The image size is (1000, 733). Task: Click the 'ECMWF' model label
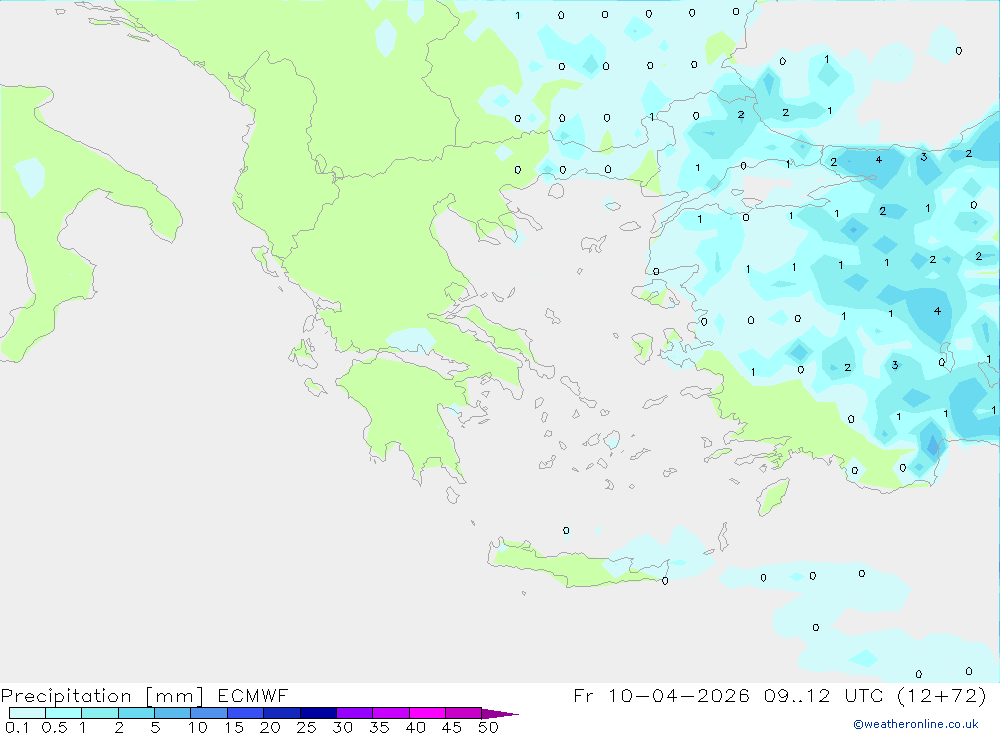click(253, 695)
